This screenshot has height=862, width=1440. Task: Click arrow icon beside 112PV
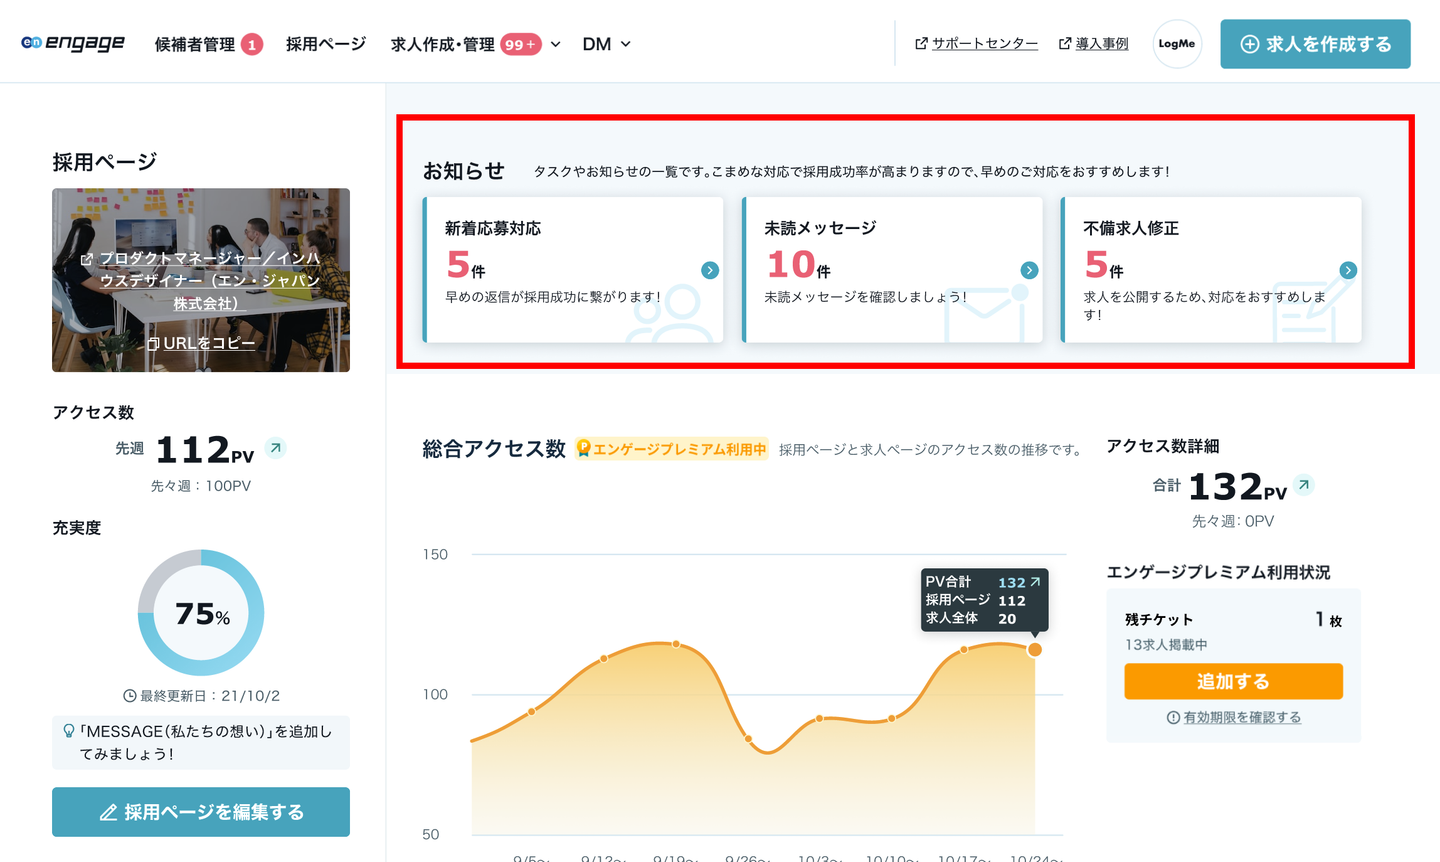tap(276, 448)
